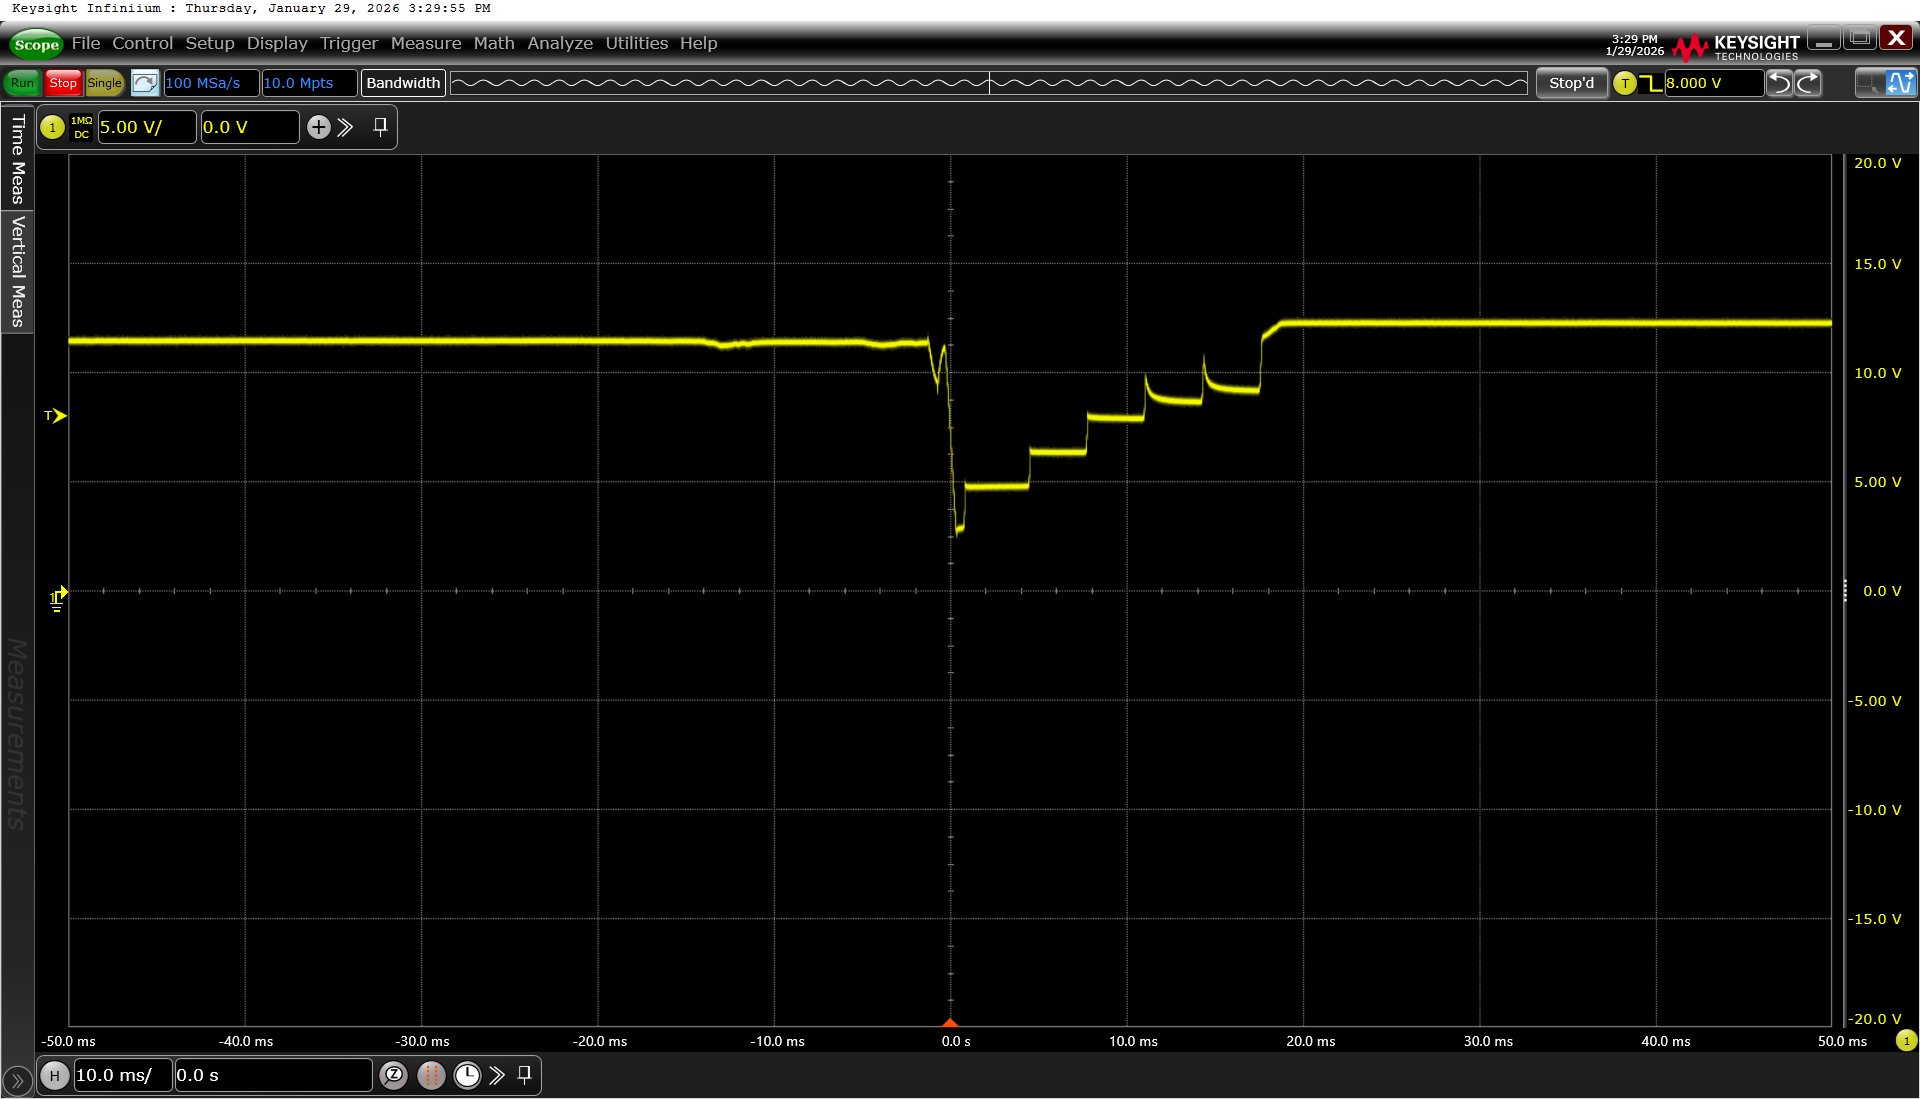Click the 5.00 V/ vertical scale field

coord(147,127)
